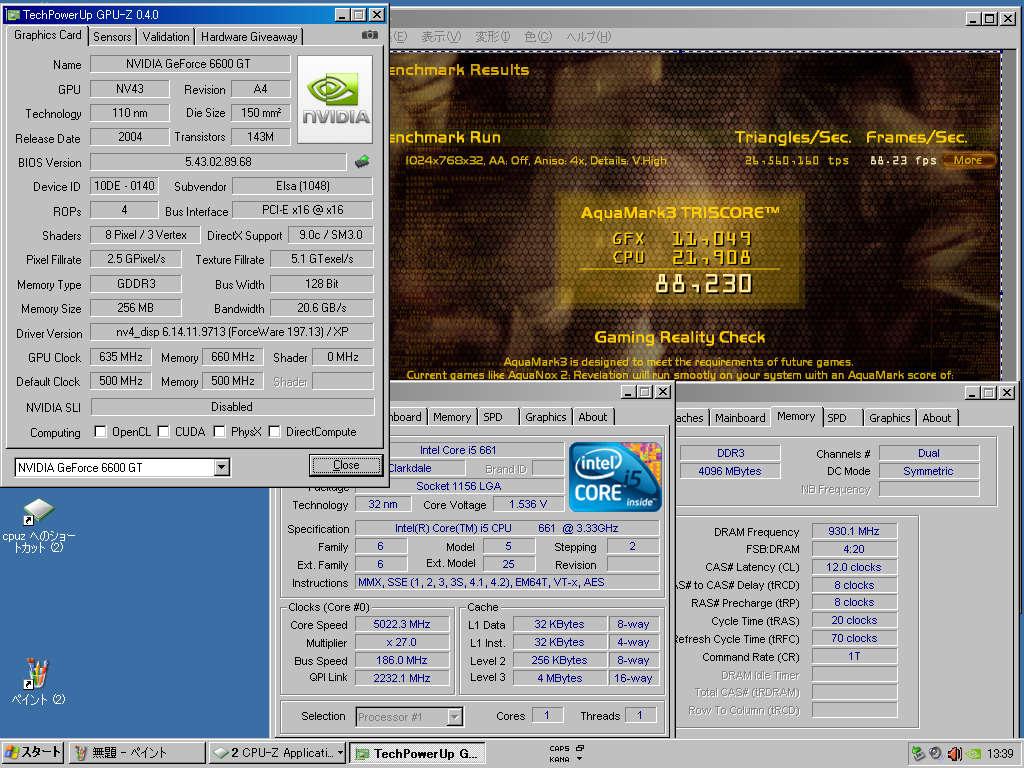Click the Bus Speed value 186.0 MHz
The image size is (1024, 768).
click(x=402, y=660)
